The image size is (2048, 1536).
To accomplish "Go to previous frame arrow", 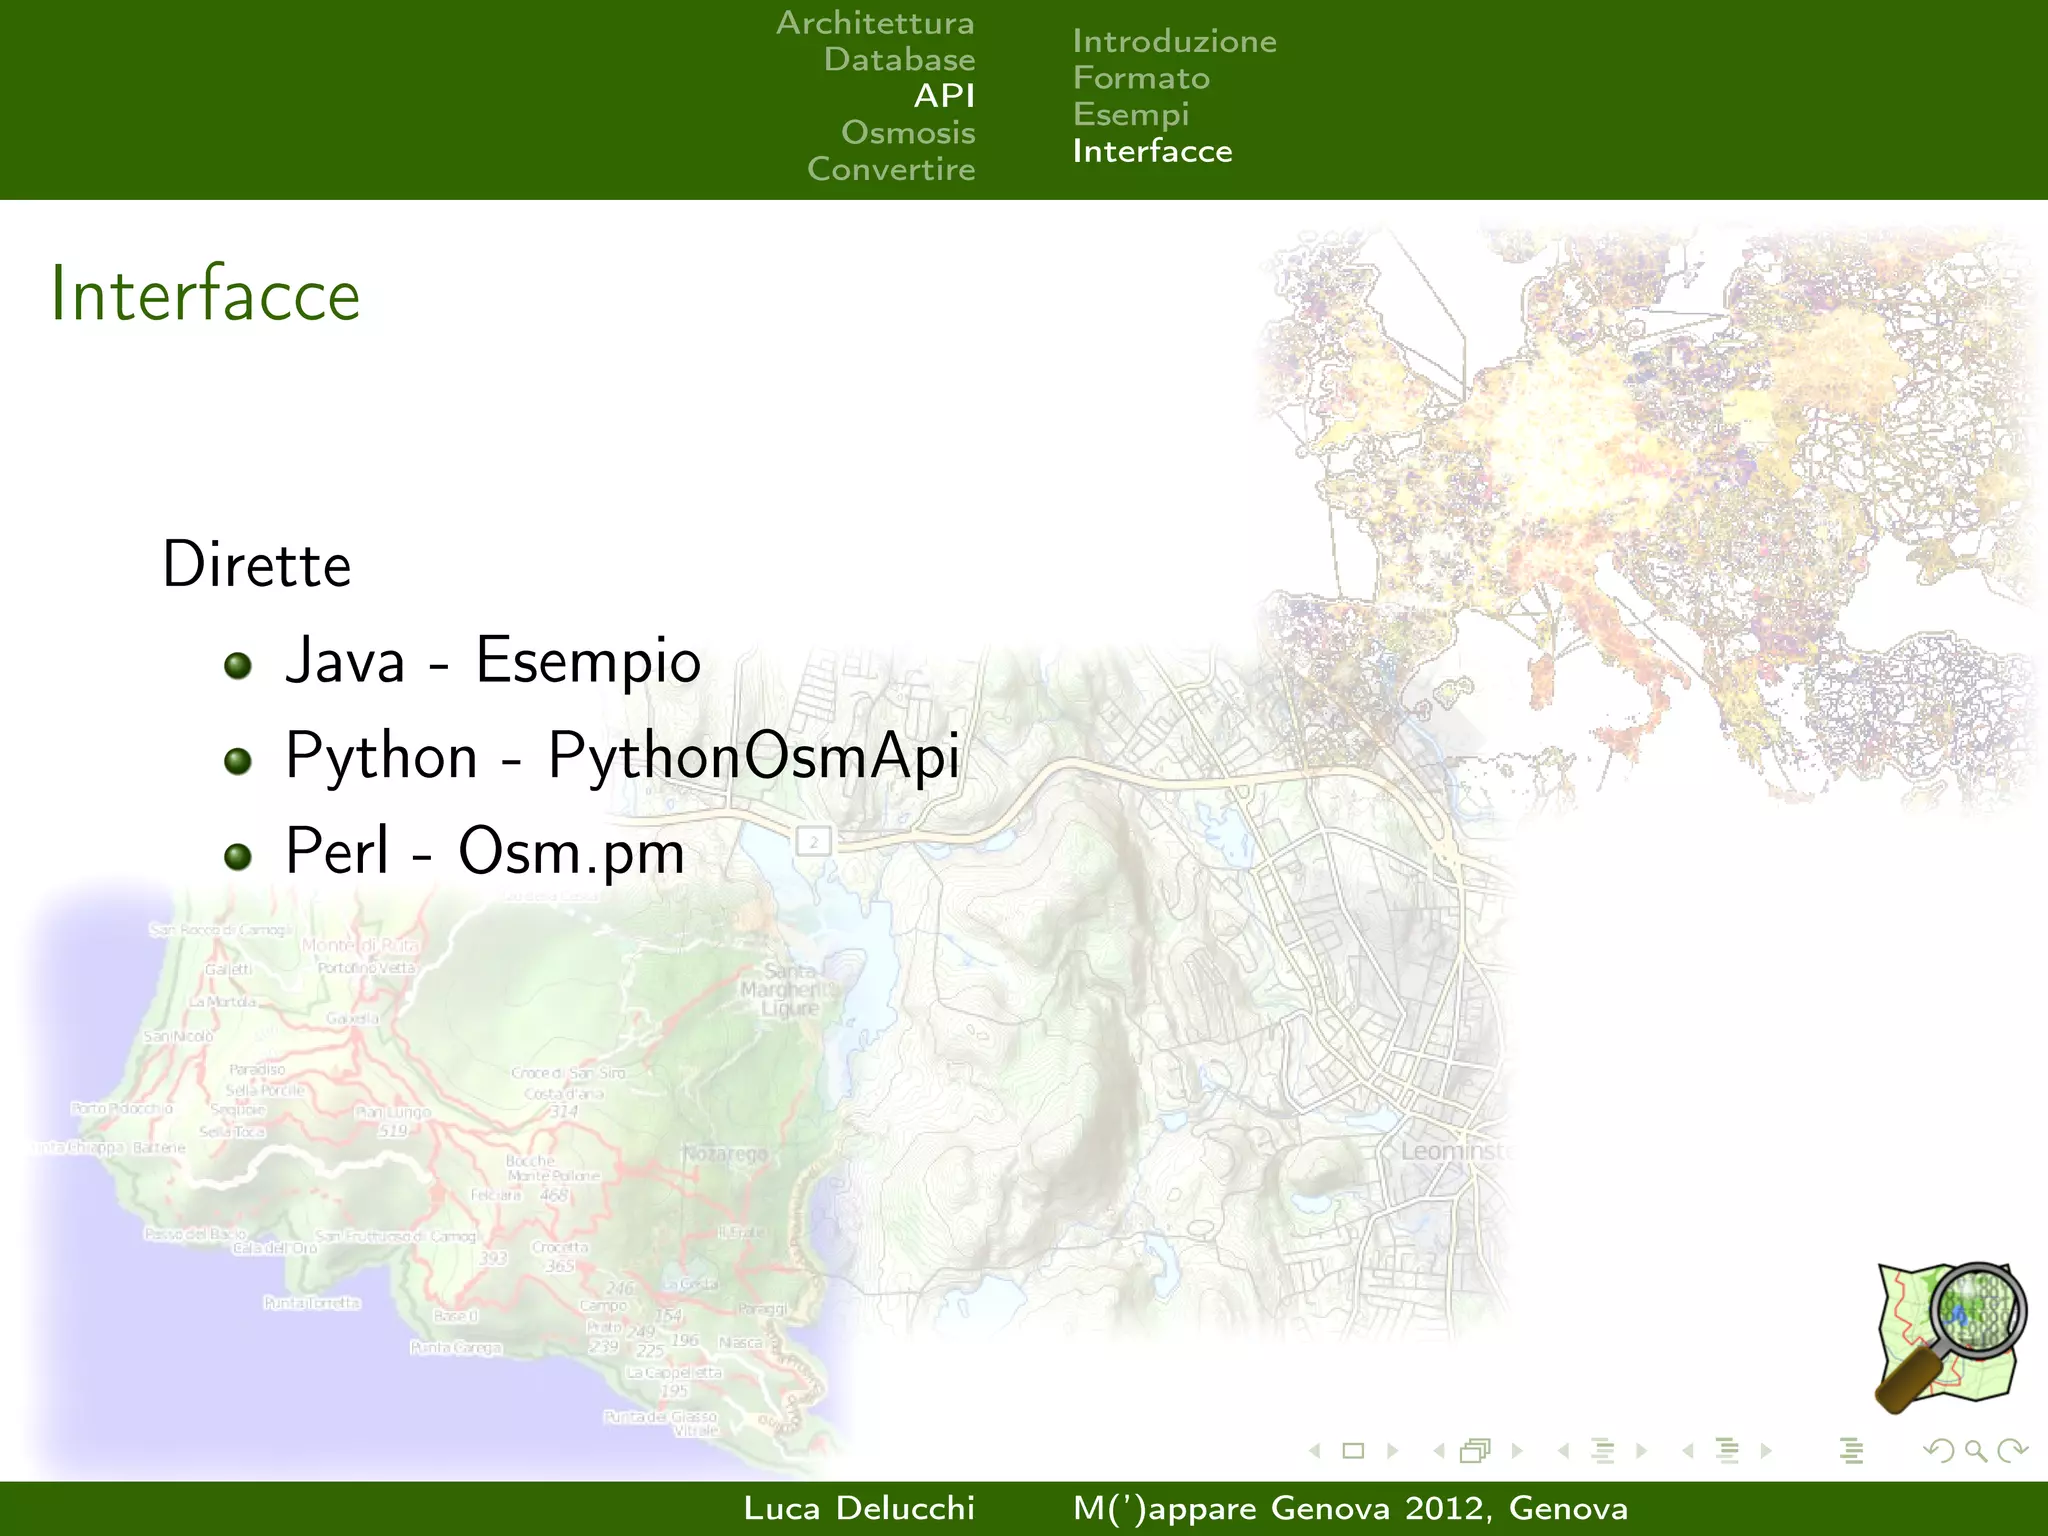I will pyautogui.click(x=1439, y=1451).
